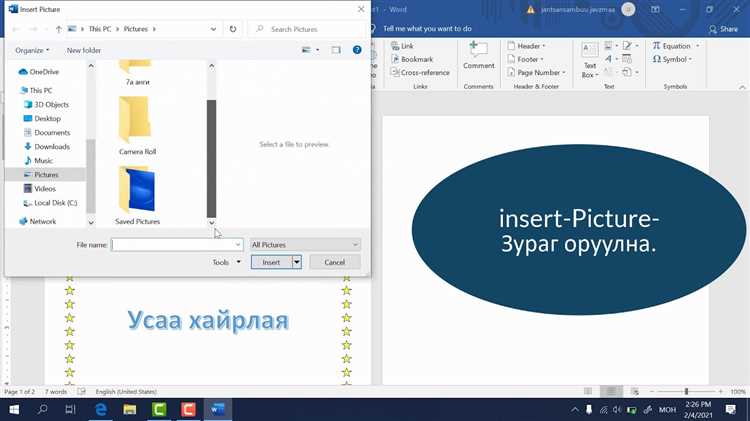
Task: Click the 7 words count in status bar
Action: tap(56, 391)
